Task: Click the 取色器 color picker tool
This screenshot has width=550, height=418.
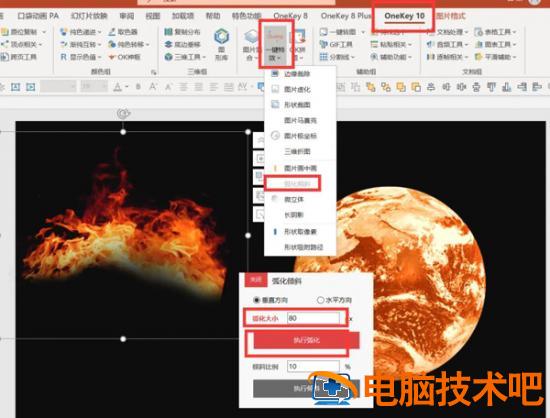Action: click(x=123, y=32)
